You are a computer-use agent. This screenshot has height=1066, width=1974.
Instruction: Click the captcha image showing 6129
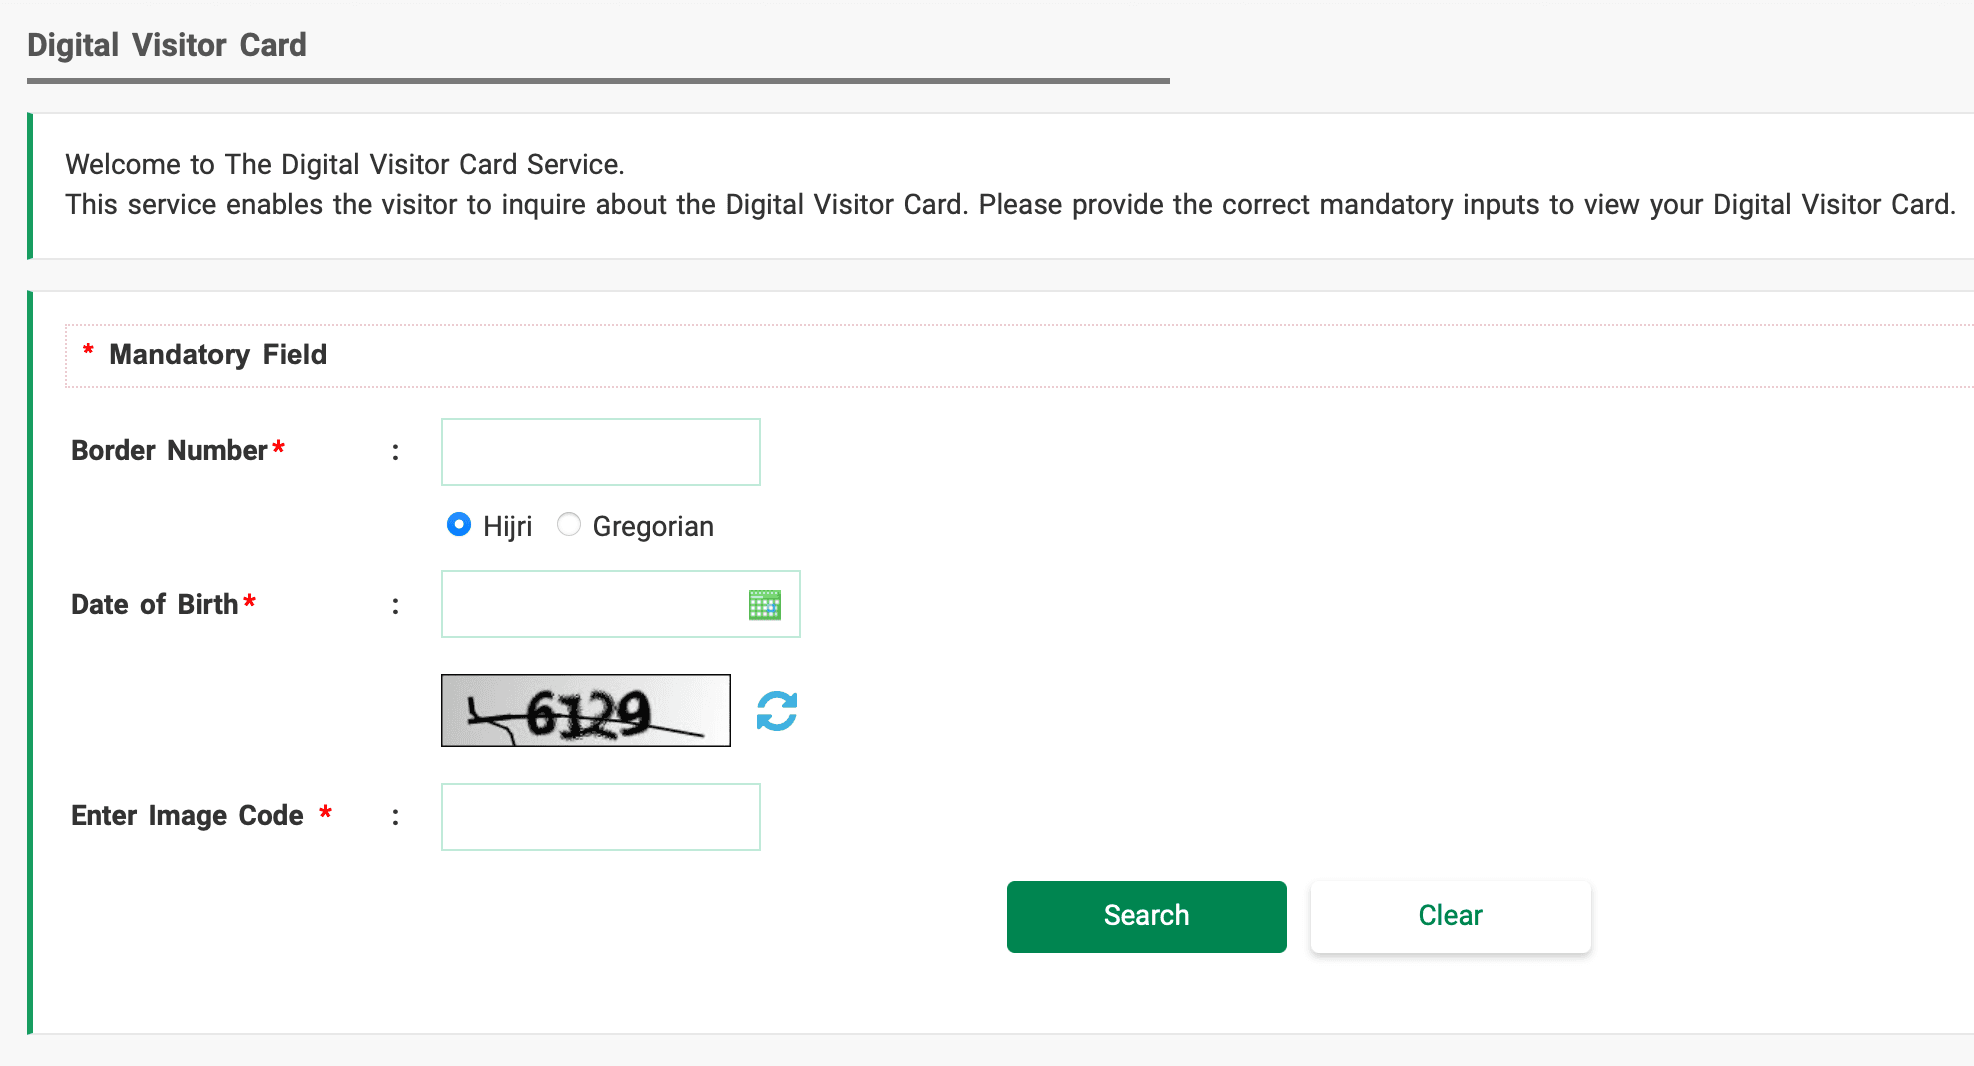point(585,710)
